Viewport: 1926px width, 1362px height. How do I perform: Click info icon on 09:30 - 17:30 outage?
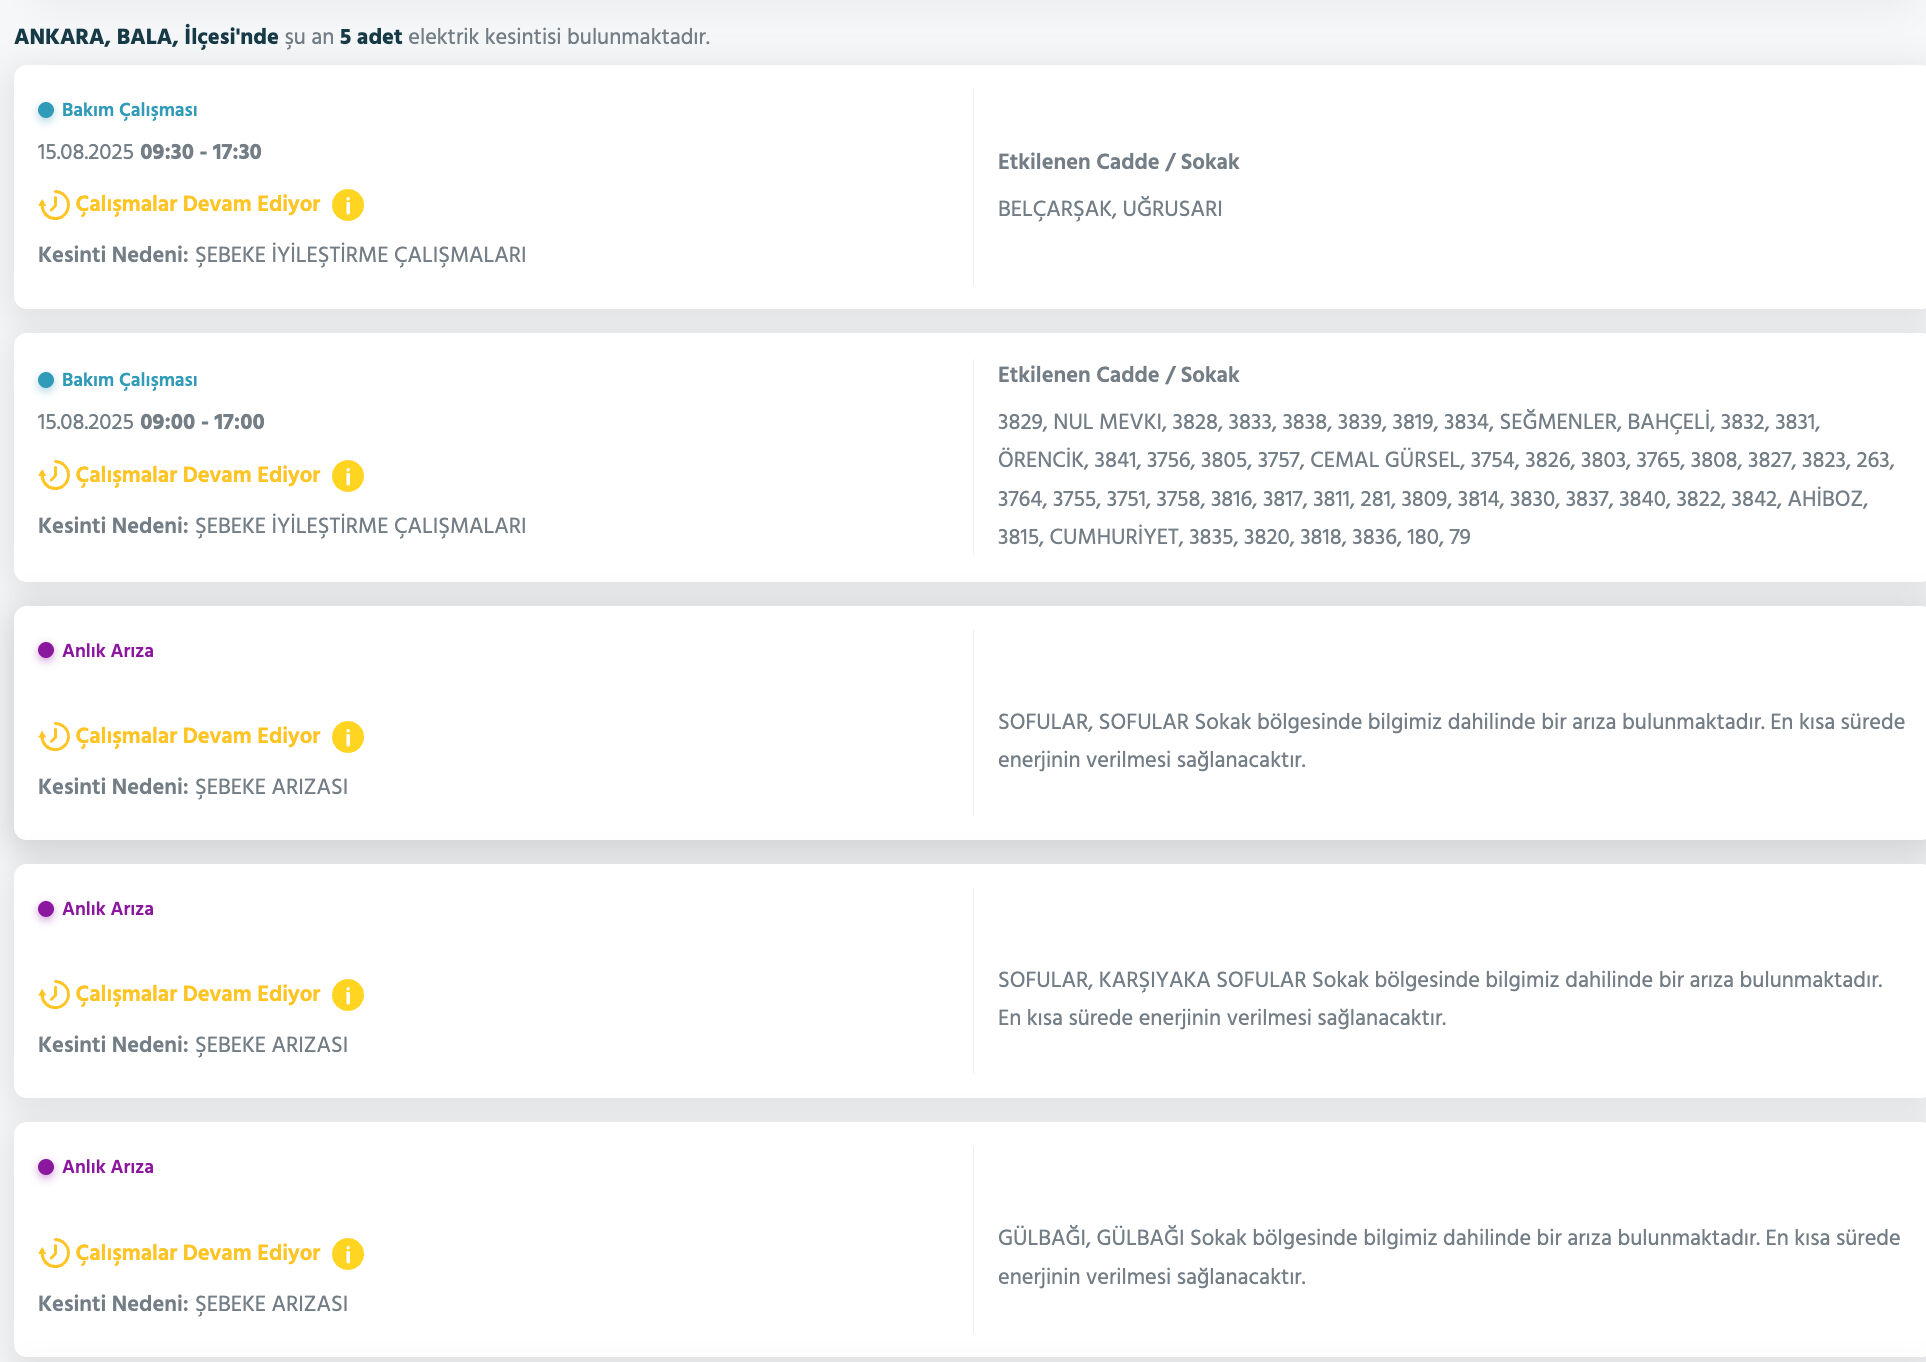347,205
